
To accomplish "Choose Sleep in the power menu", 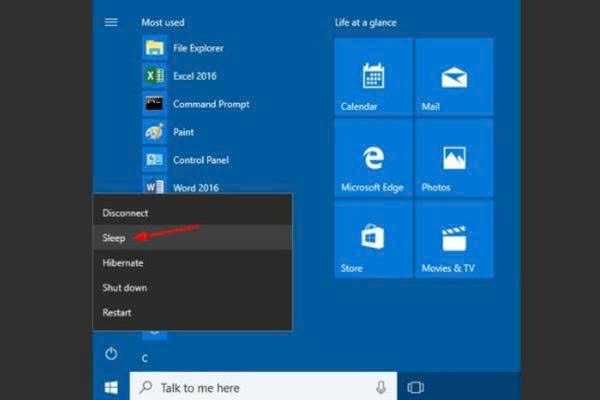I will [x=193, y=238].
